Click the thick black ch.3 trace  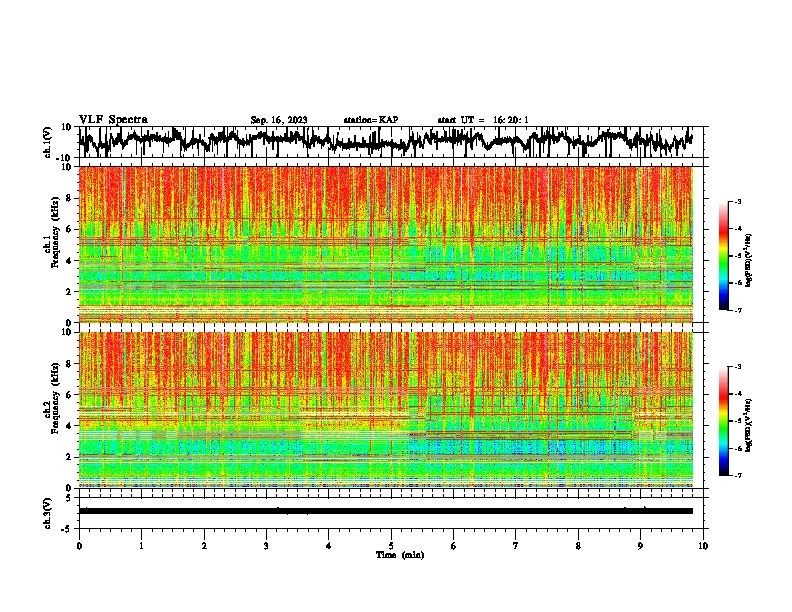386,511
